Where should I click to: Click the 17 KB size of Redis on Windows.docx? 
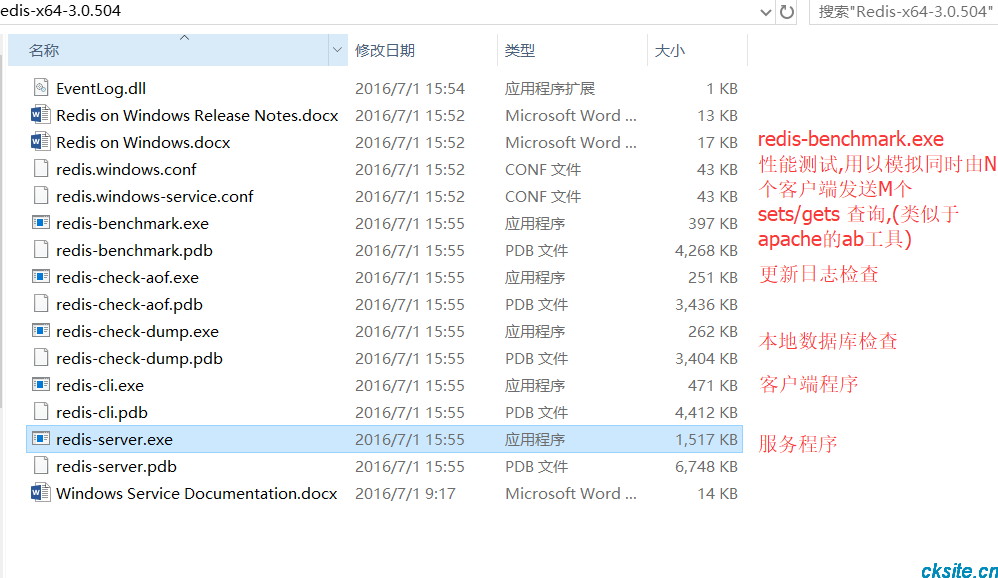[718, 142]
